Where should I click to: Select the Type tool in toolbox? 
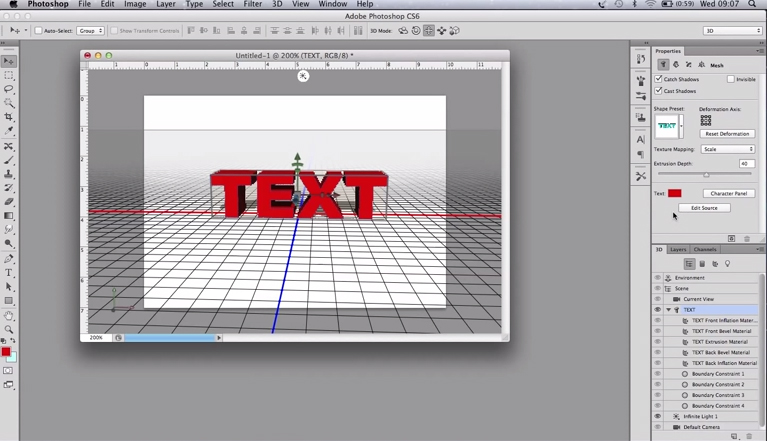(x=9, y=272)
